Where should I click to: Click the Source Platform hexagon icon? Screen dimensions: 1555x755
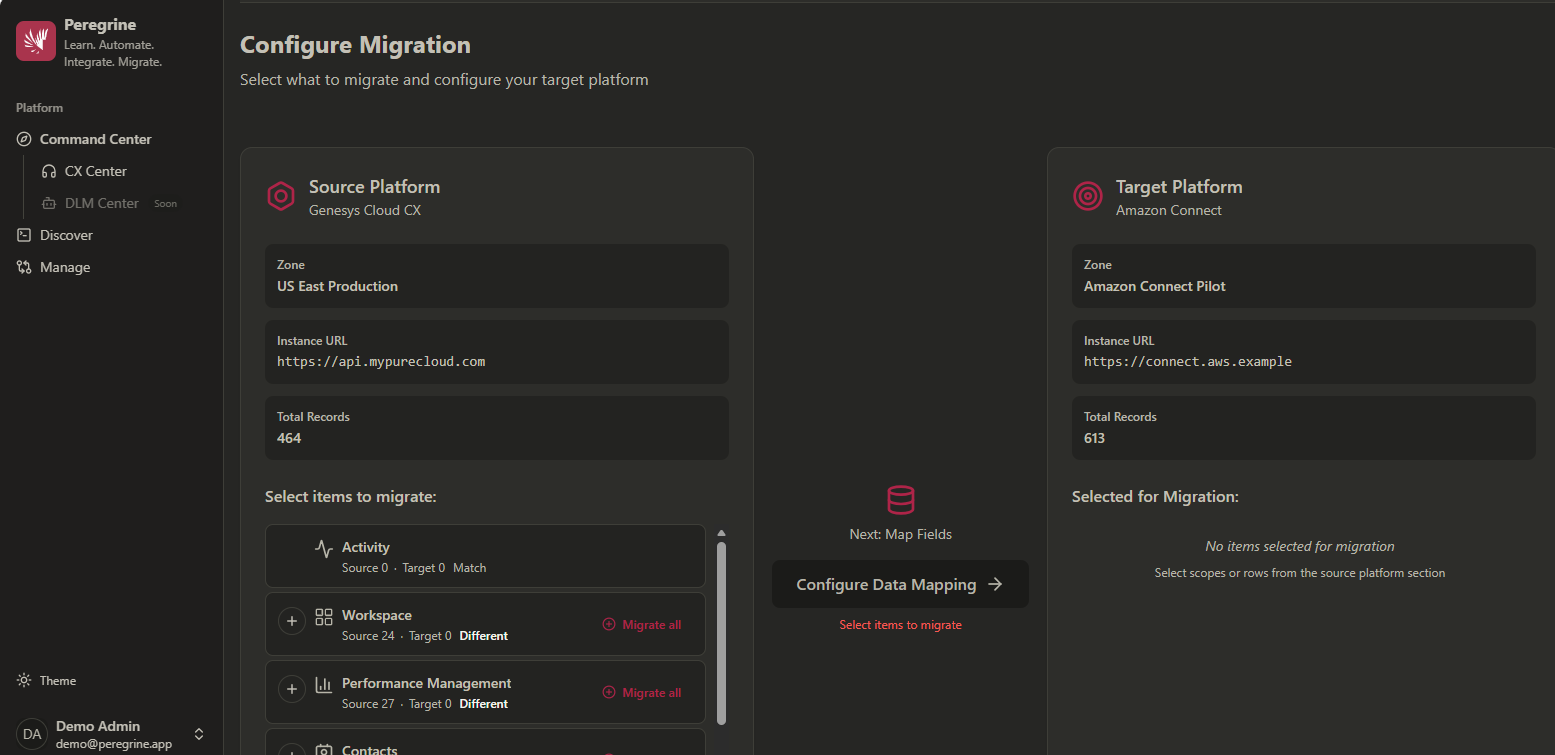click(281, 196)
